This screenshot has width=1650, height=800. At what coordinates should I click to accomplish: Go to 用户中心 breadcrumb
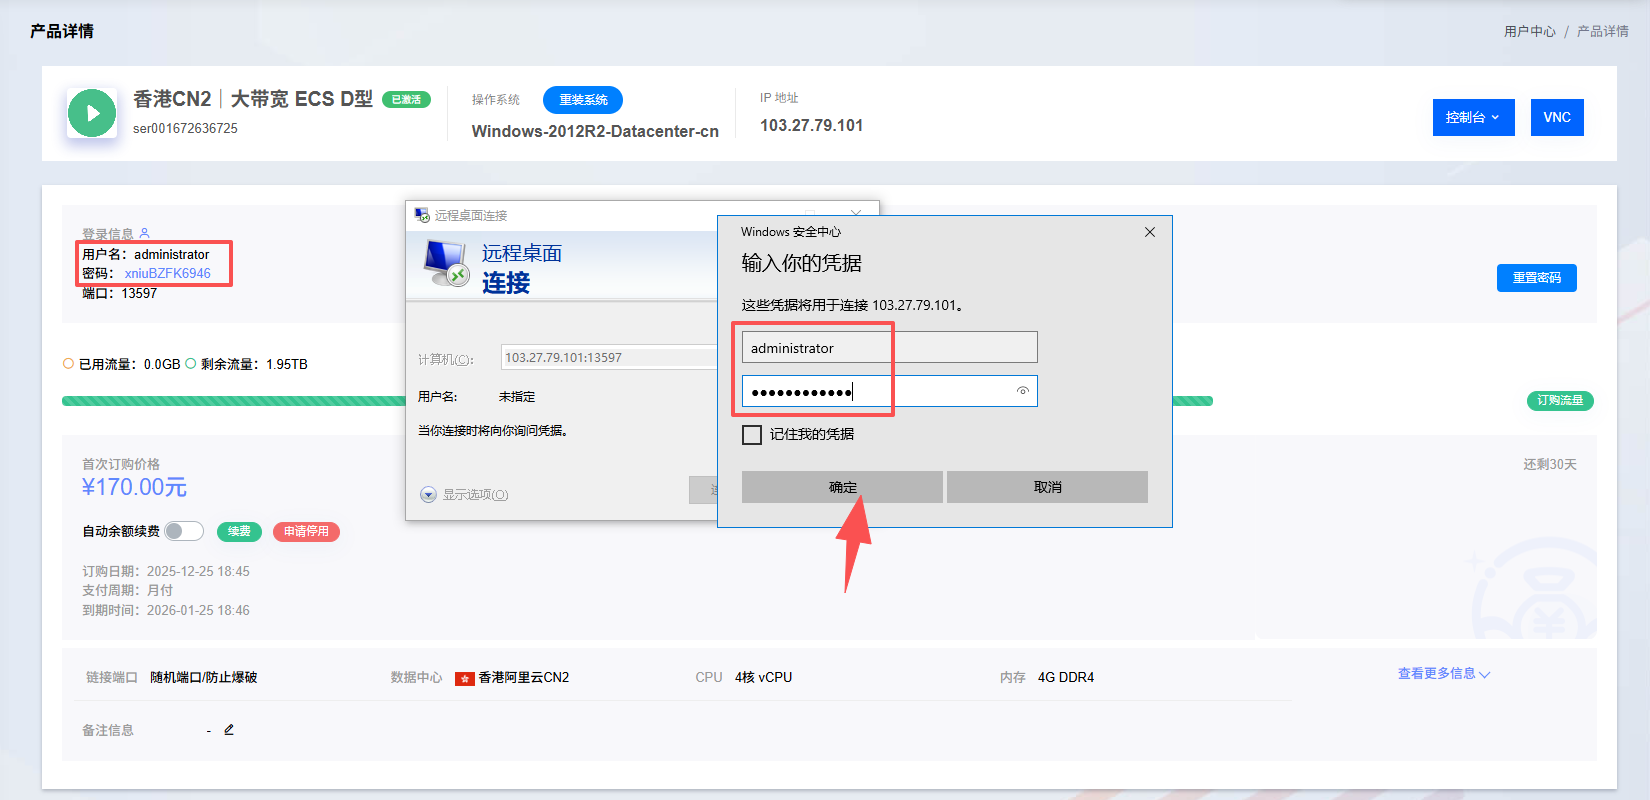coord(1529,31)
